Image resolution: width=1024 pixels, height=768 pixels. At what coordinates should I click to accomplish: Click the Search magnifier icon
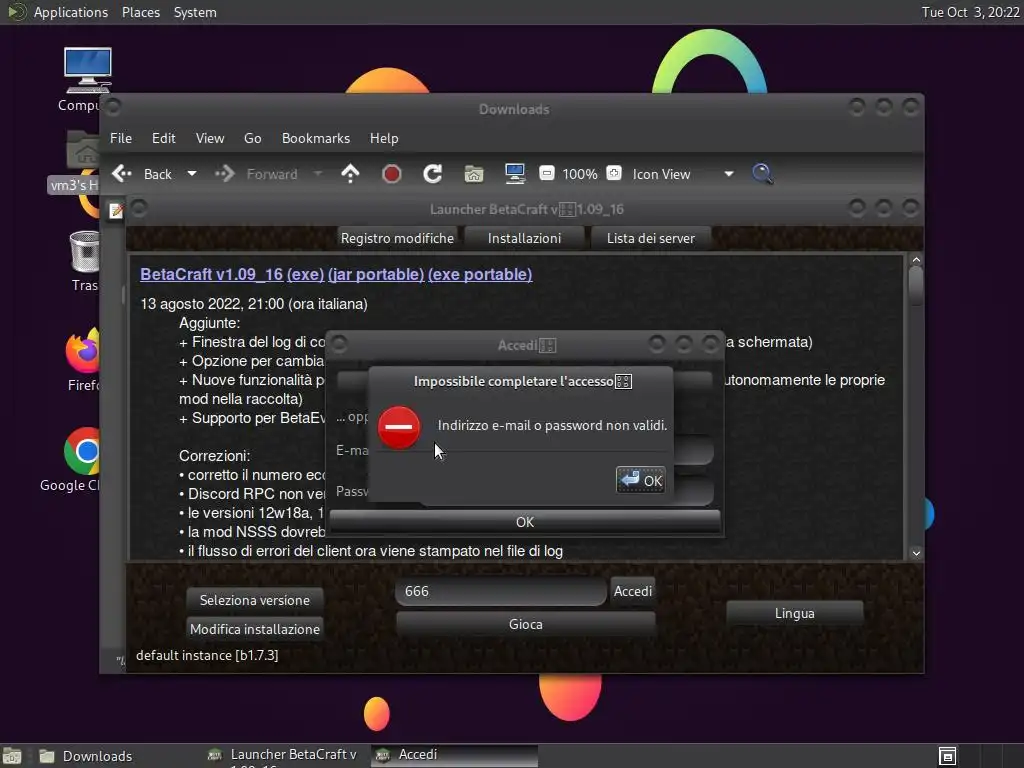point(762,174)
